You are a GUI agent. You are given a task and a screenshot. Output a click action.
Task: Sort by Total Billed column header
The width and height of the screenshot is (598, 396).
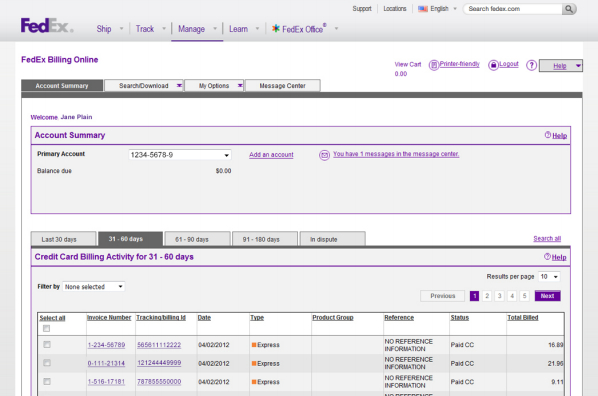tap(522, 317)
